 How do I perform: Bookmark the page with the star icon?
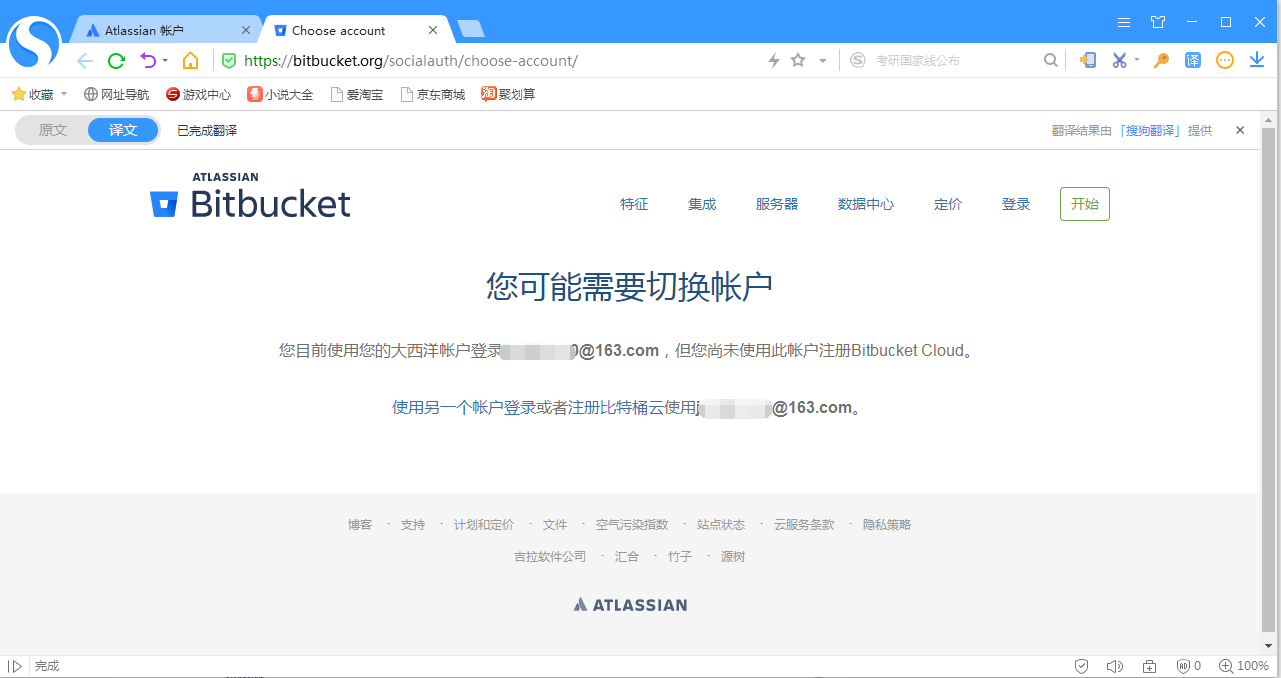[x=798, y=60]
